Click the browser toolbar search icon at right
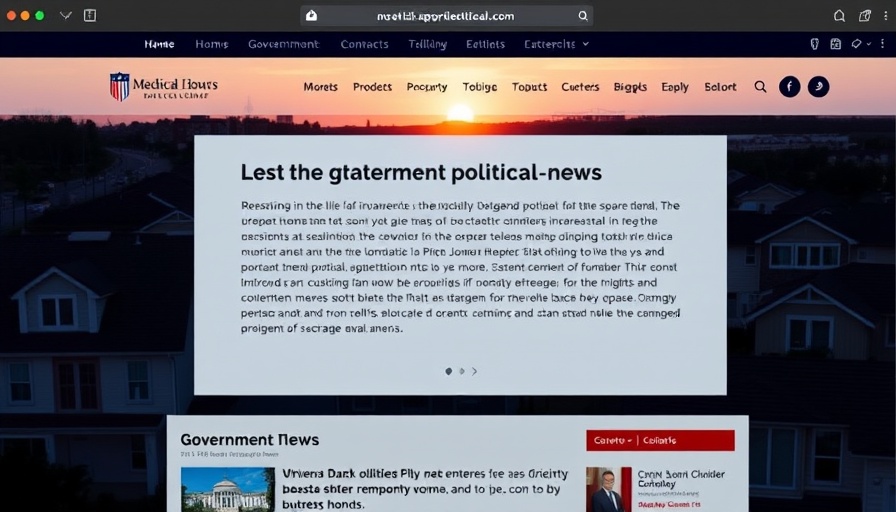The width and height of the screenshot is (896, 512). tap(839, 16)
